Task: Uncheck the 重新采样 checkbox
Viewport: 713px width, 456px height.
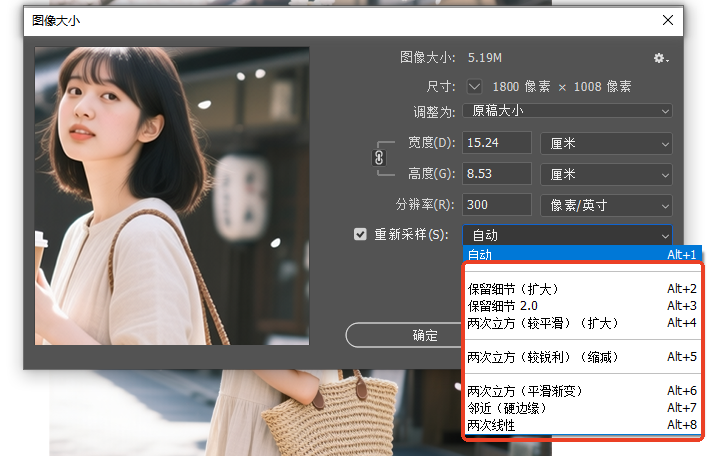Action: [x=360, y=235]
